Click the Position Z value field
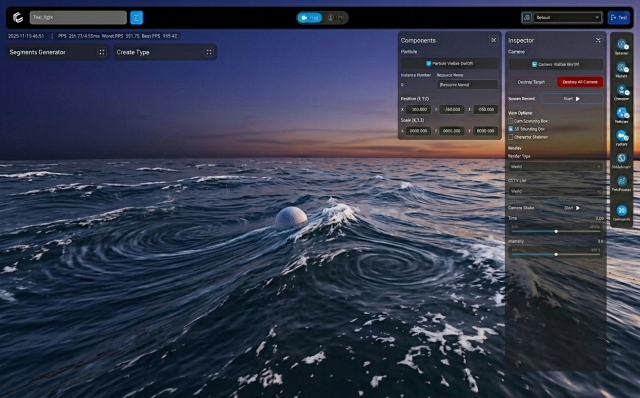This screenshot has height=398, width=640. 485,109
